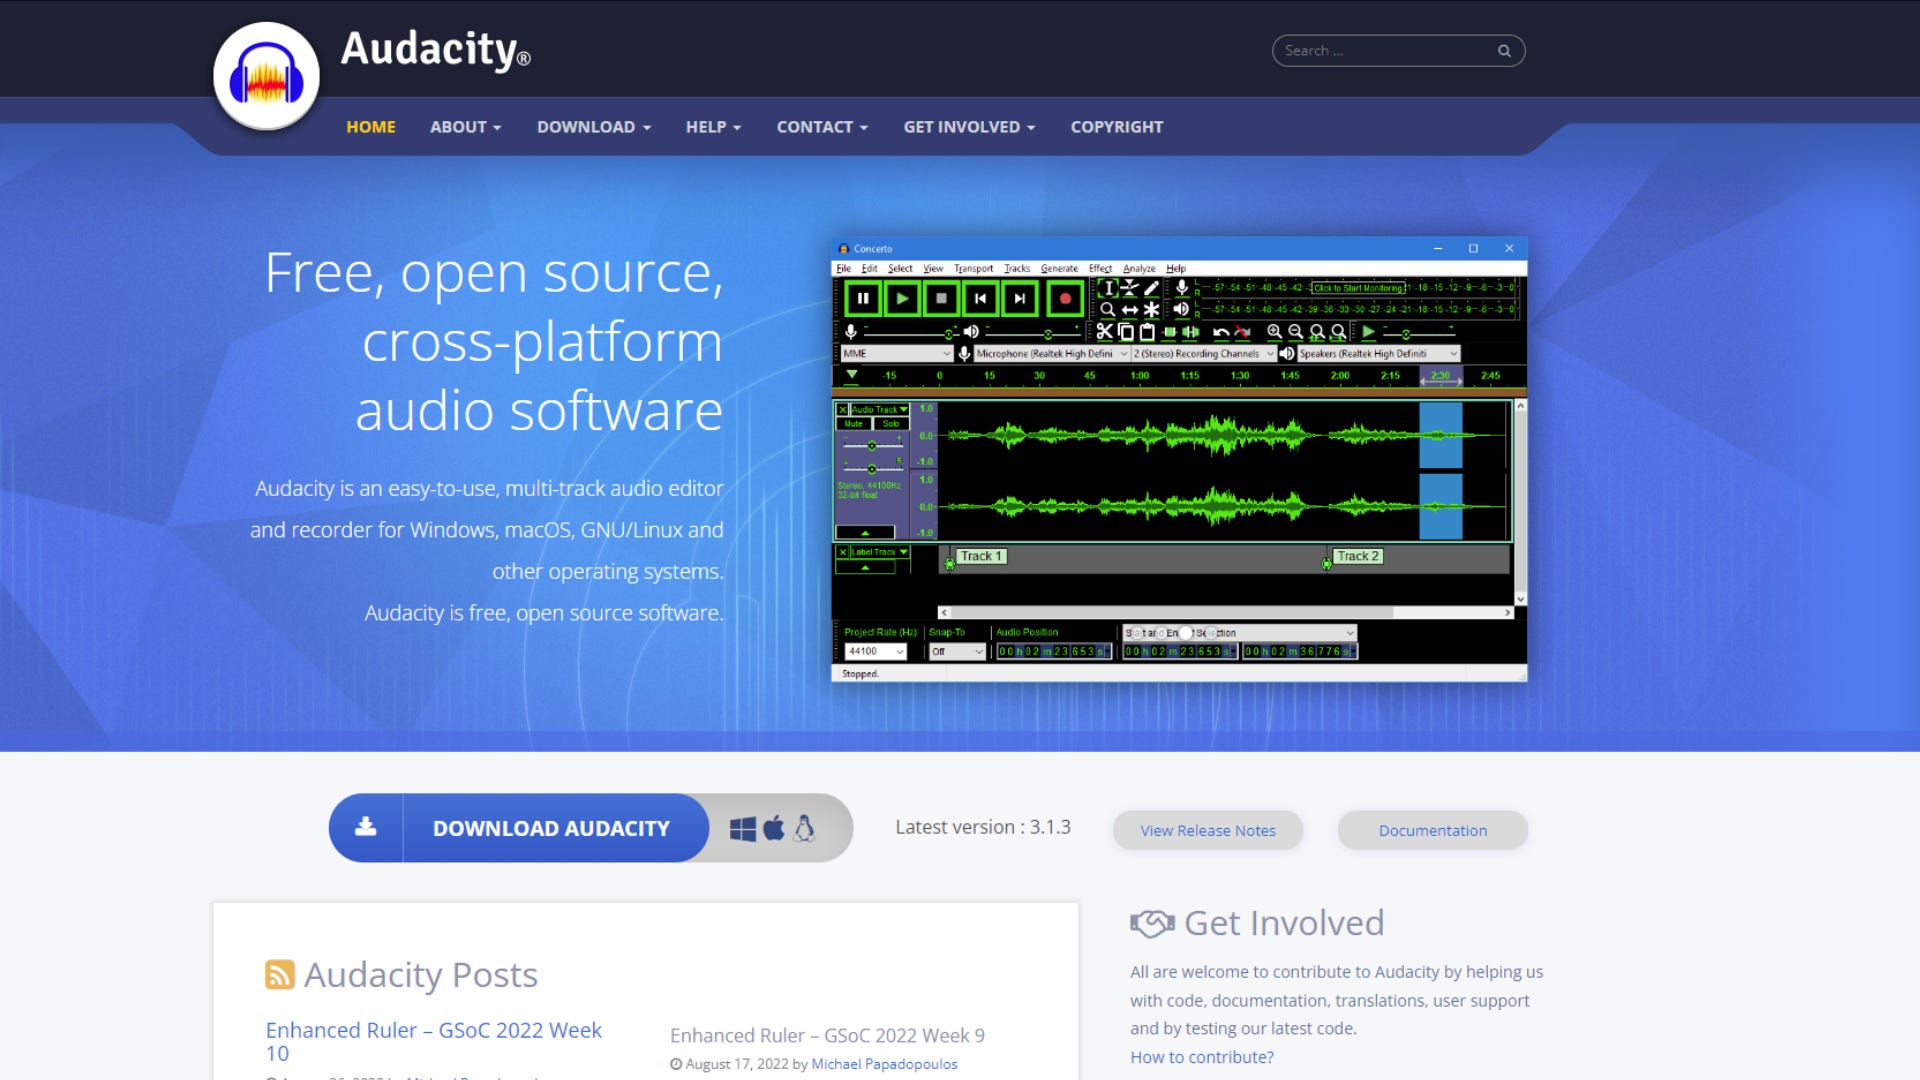Click the green Play transport button

(902, 298)
